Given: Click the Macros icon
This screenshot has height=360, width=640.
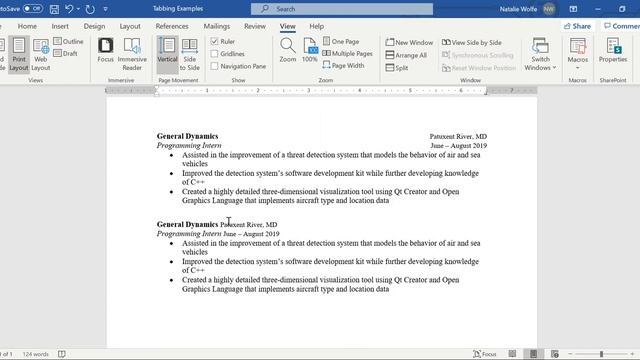Looking at the screenshot, I should pos(578,46).
